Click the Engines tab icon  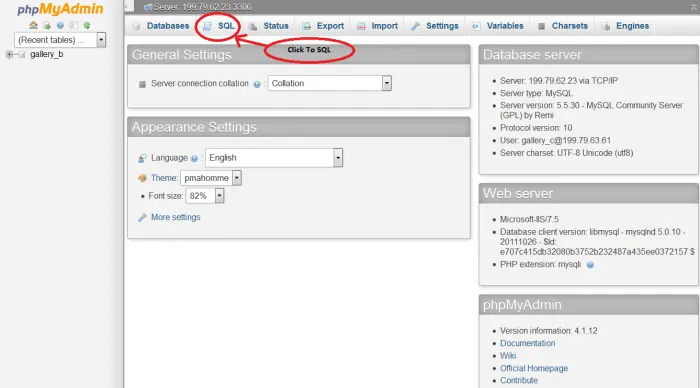pos(606,26)
